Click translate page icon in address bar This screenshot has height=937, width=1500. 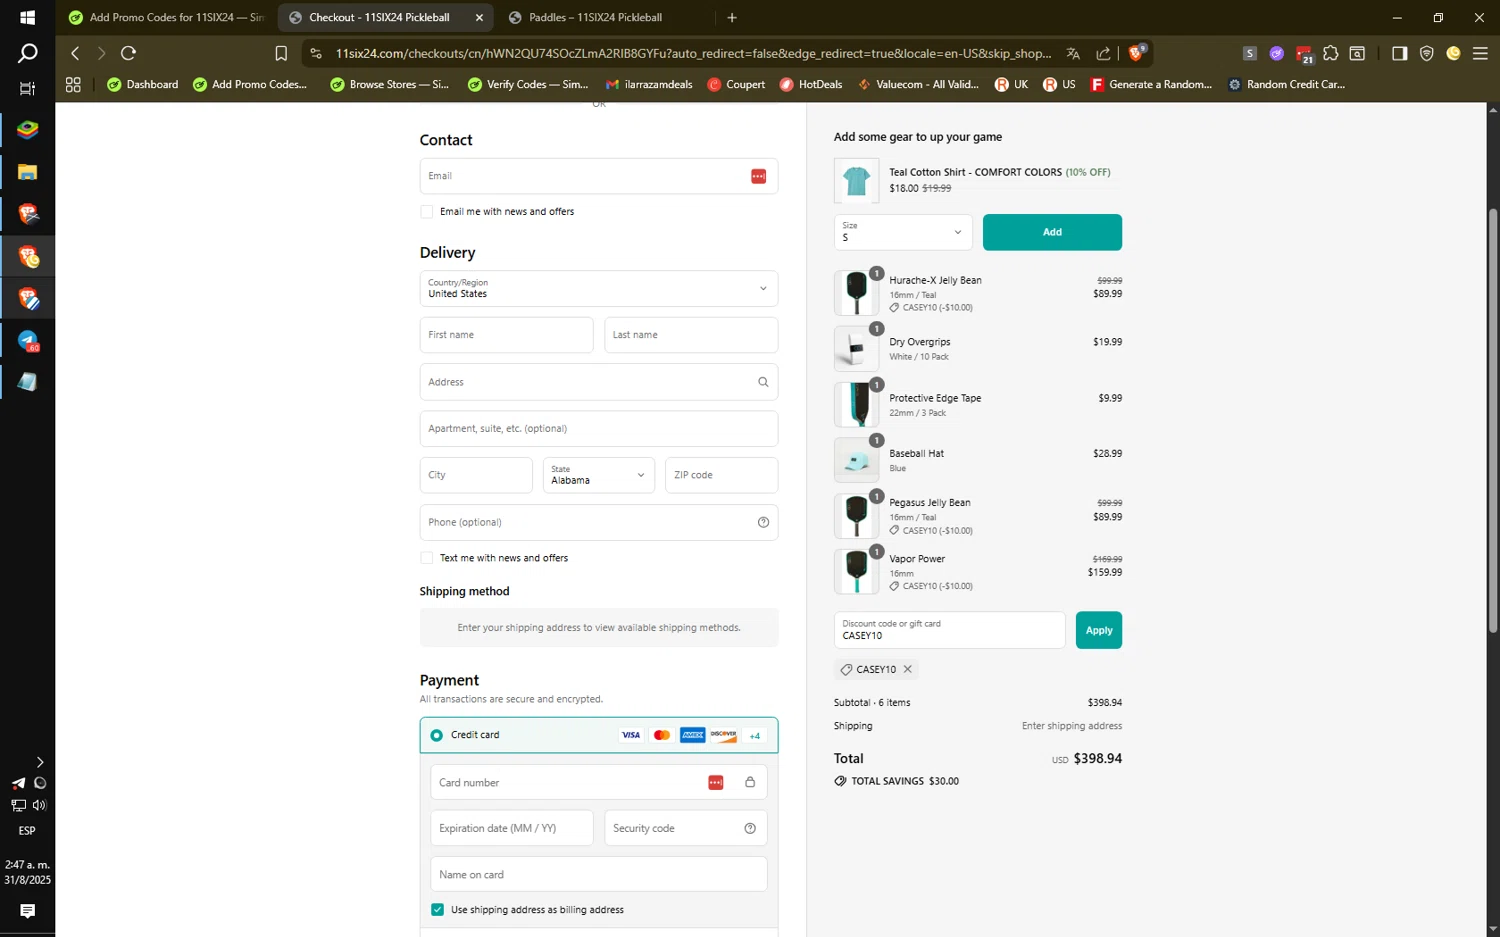(1073, 53)
